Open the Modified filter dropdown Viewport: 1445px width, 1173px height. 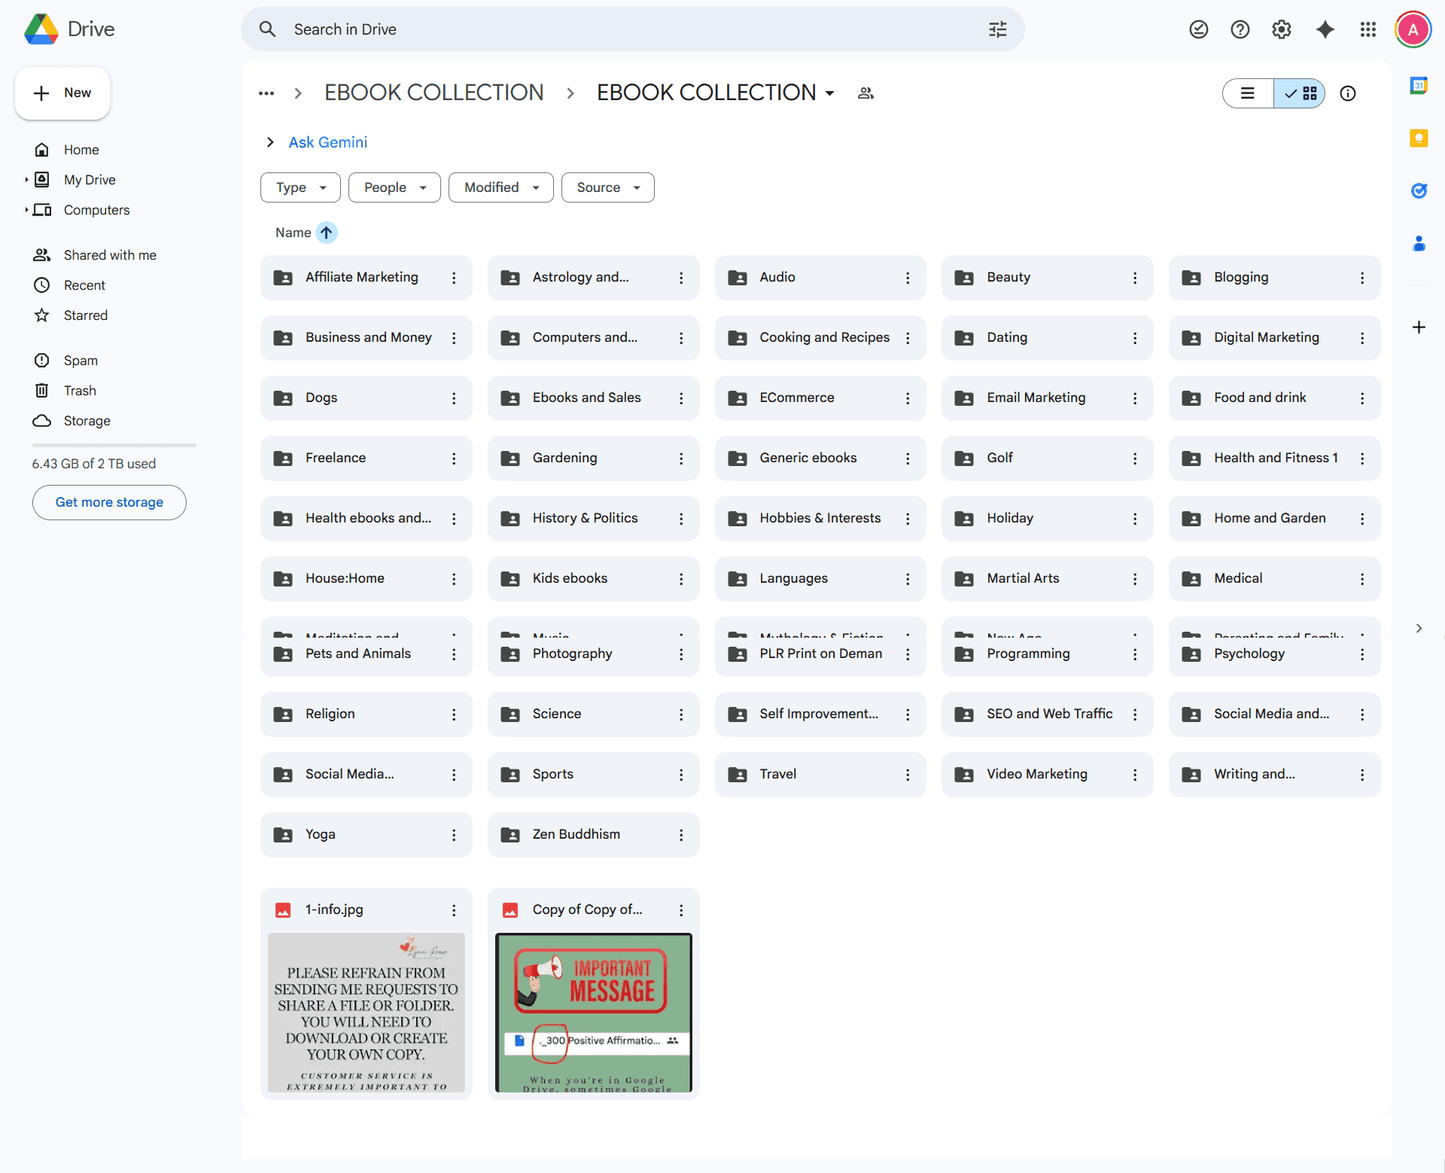point(501,188)
